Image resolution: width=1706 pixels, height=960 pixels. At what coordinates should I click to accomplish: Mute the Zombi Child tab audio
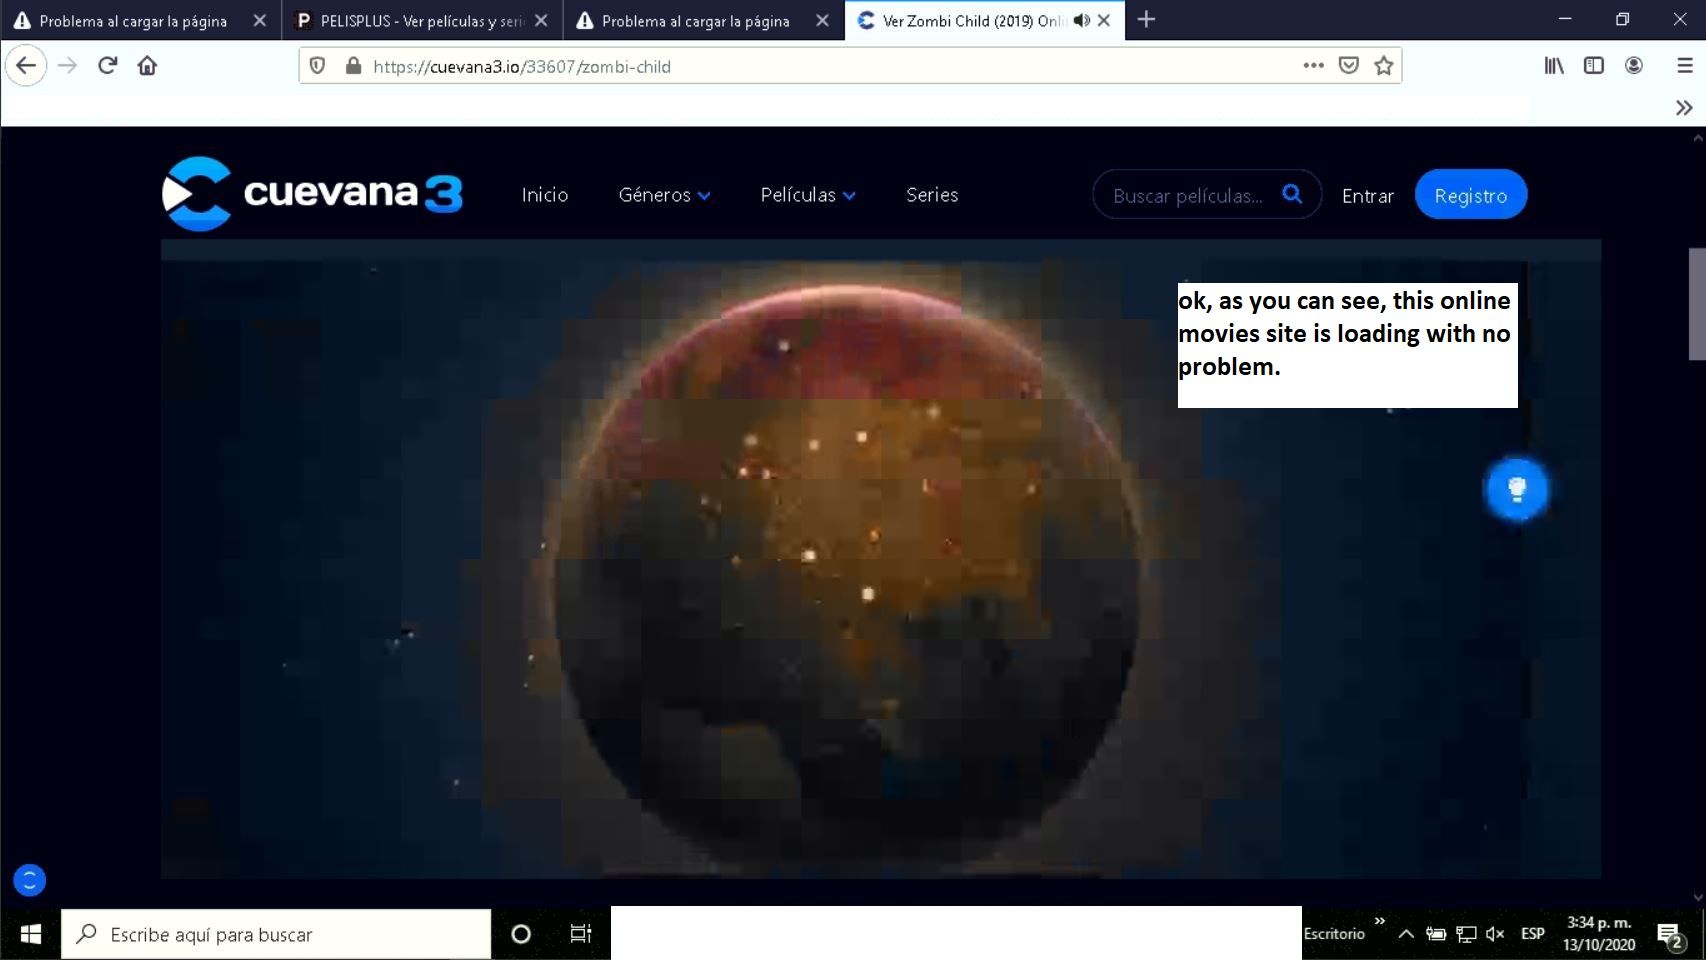pyautogui.click(x=1081, y=20)
